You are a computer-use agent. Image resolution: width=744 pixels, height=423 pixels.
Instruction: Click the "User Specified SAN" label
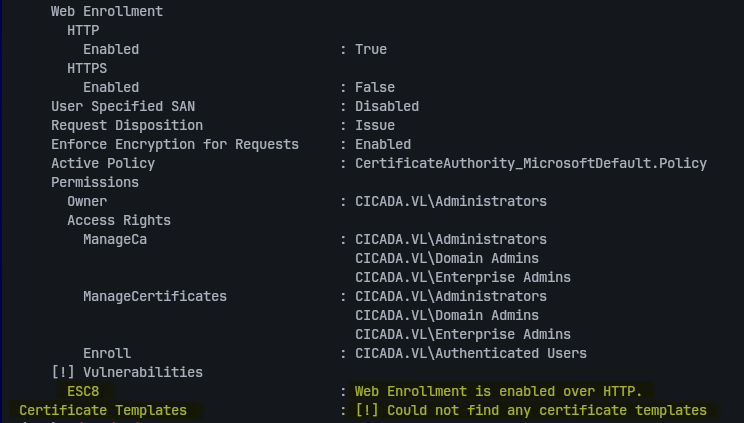[x=123, y=106]
